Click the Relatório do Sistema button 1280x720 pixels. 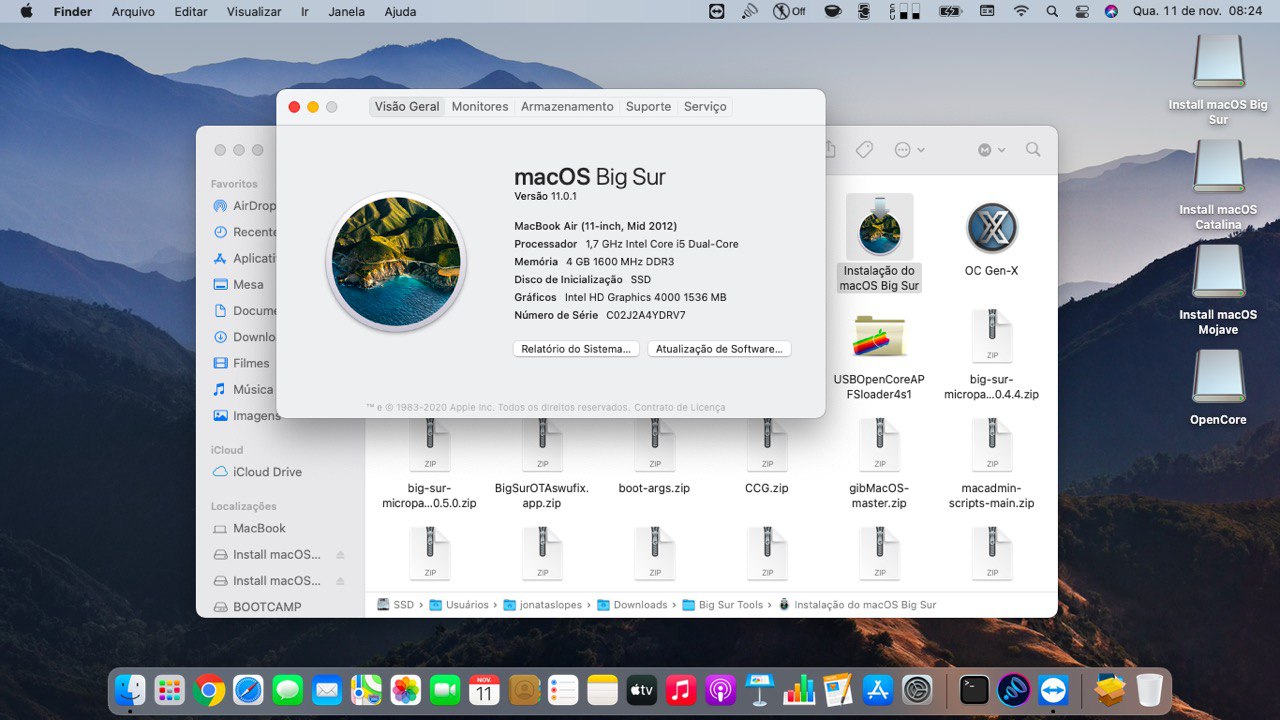point(576,349)
